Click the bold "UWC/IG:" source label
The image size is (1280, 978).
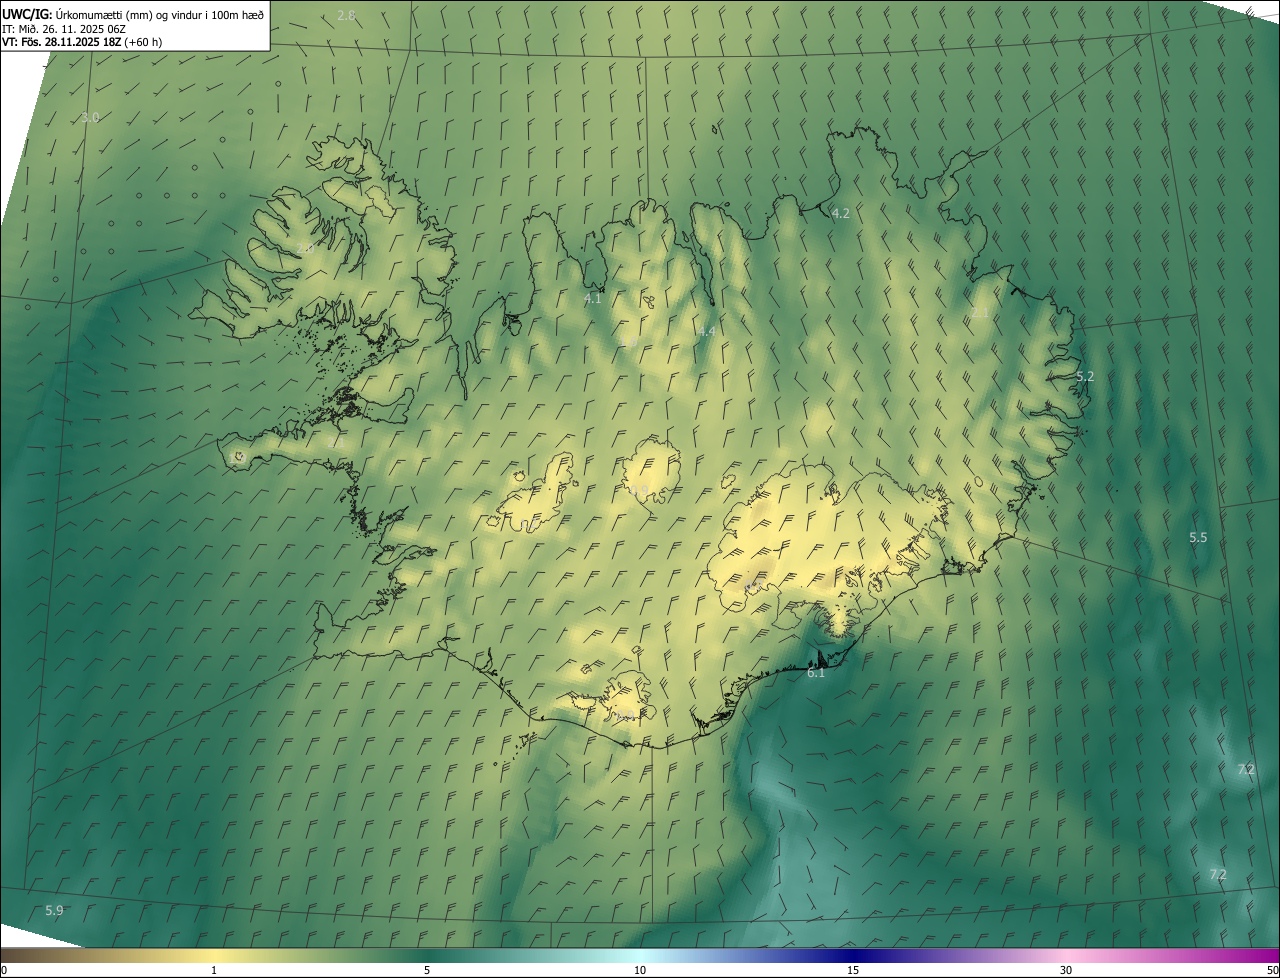[x=26, y=14]
